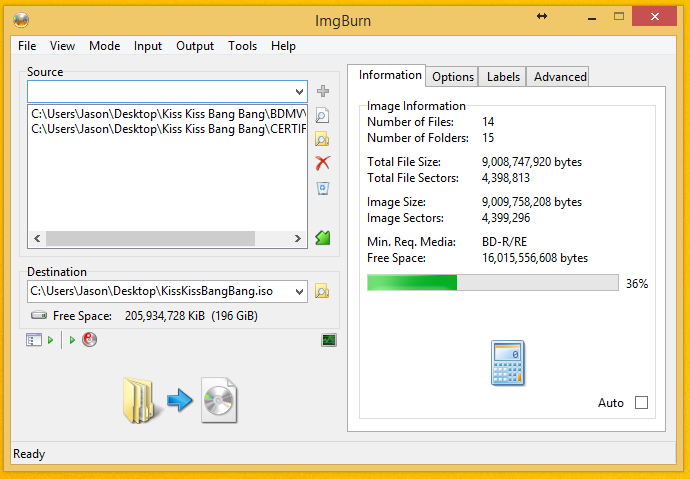Click the source list scroll left arrow
The image size is (690, 479).
tap(37, 238)
